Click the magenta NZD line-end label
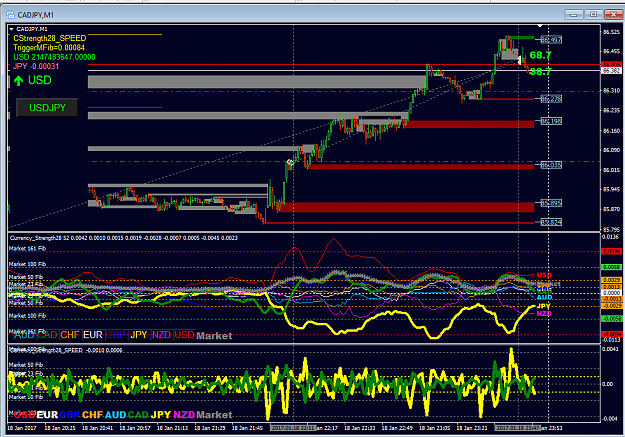This screenshot has height=437, width=625. coord(544,314)
